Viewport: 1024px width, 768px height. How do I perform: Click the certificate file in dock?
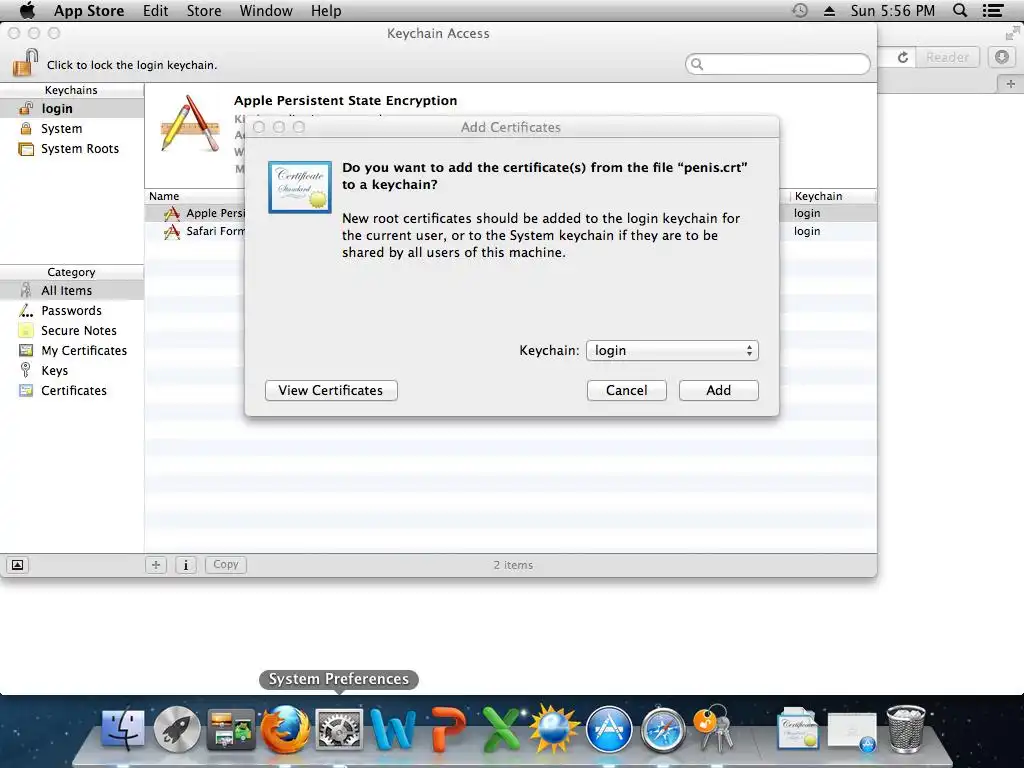[x=798, y=728]
